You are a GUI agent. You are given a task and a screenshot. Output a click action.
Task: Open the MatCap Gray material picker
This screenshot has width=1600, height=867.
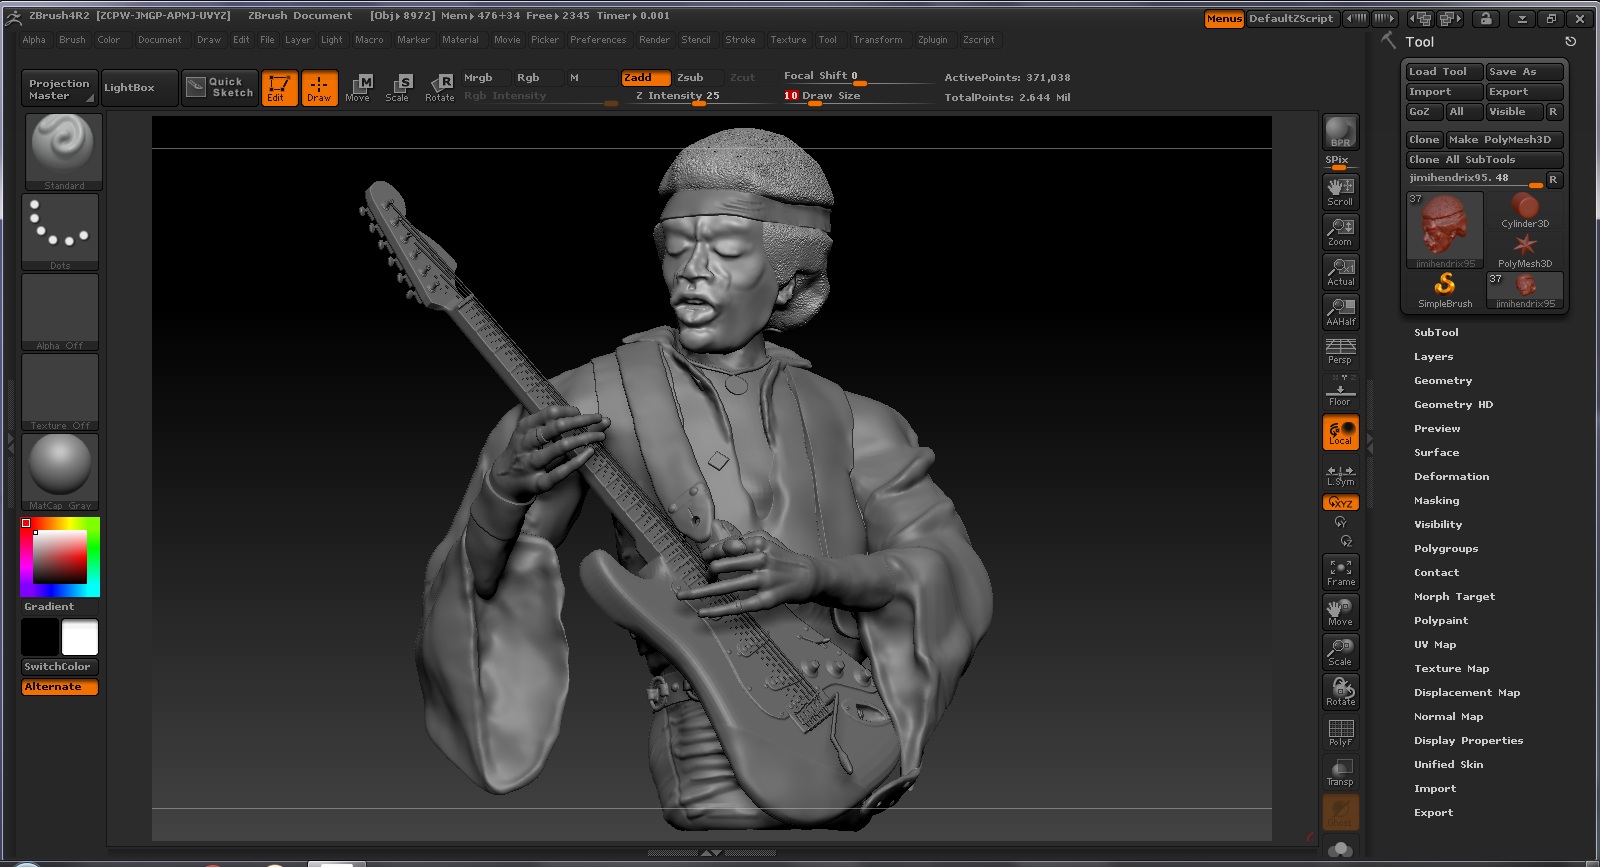click(x=60, y=471)
